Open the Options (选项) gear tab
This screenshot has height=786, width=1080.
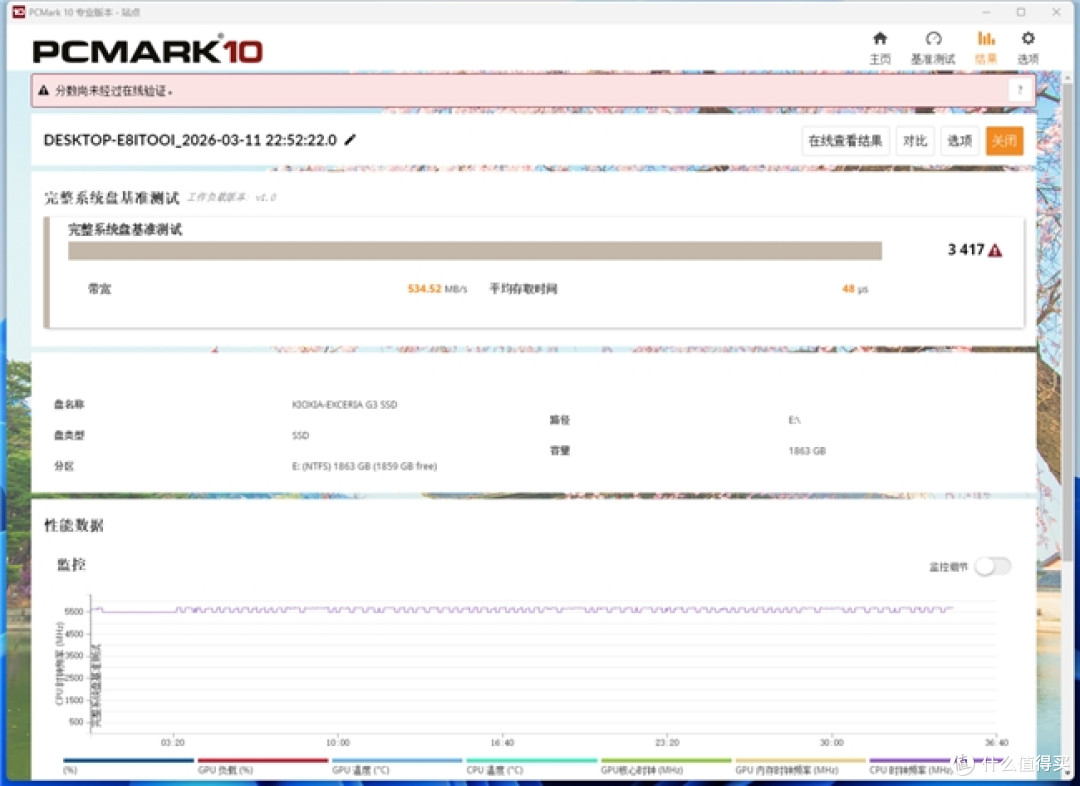(1028, 48)
